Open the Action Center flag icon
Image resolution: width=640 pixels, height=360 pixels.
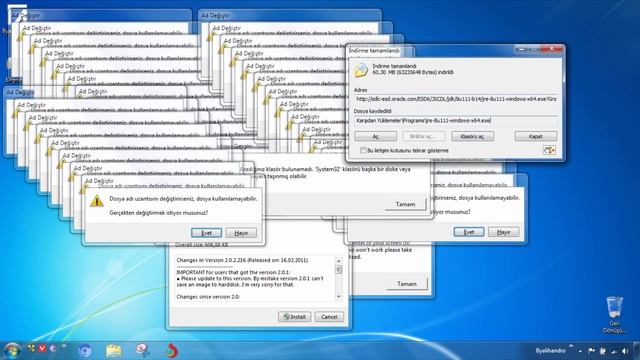point(591,351)
